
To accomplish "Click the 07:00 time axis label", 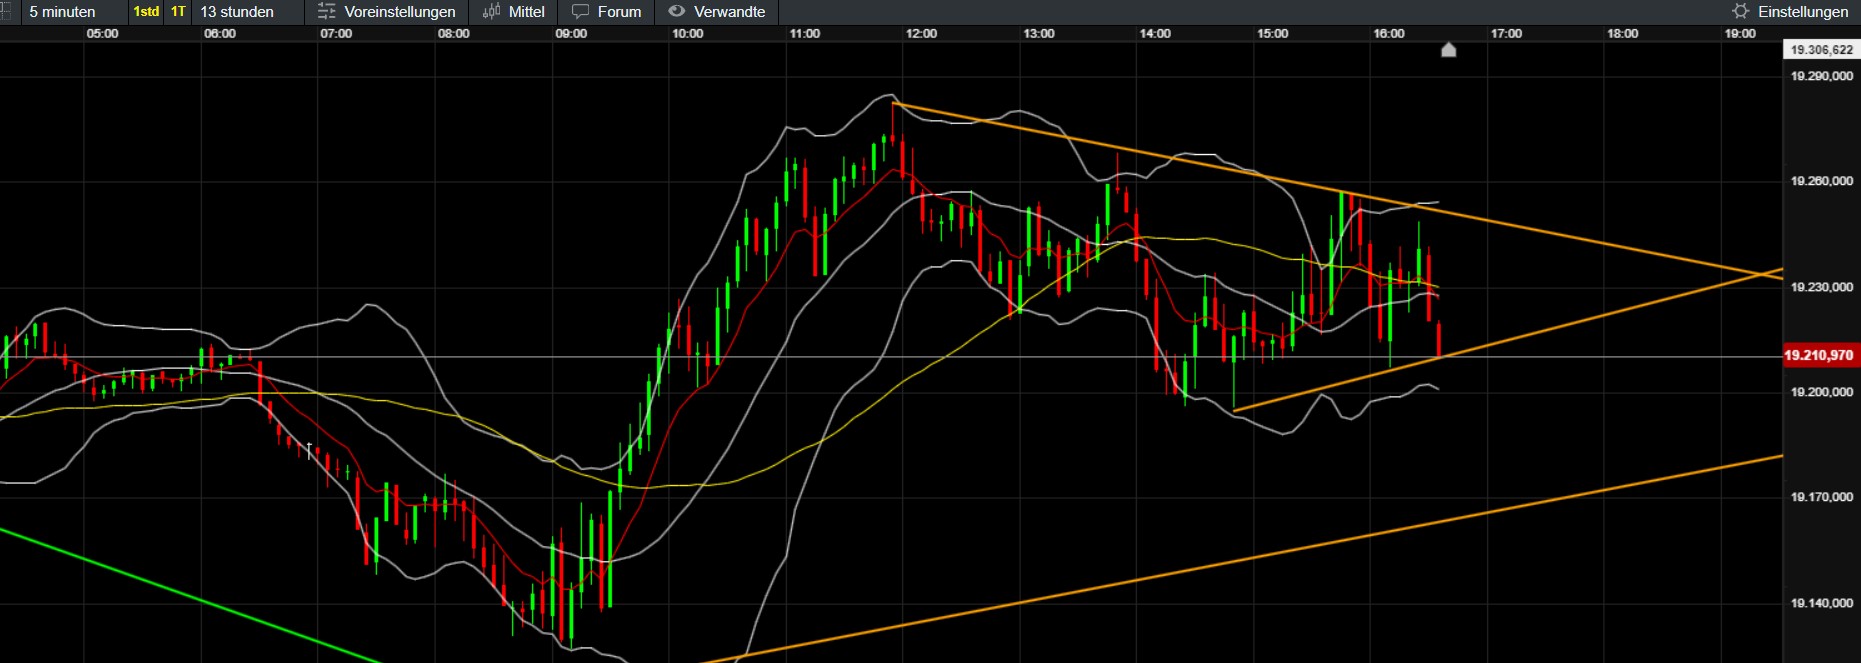I will 336,34.
